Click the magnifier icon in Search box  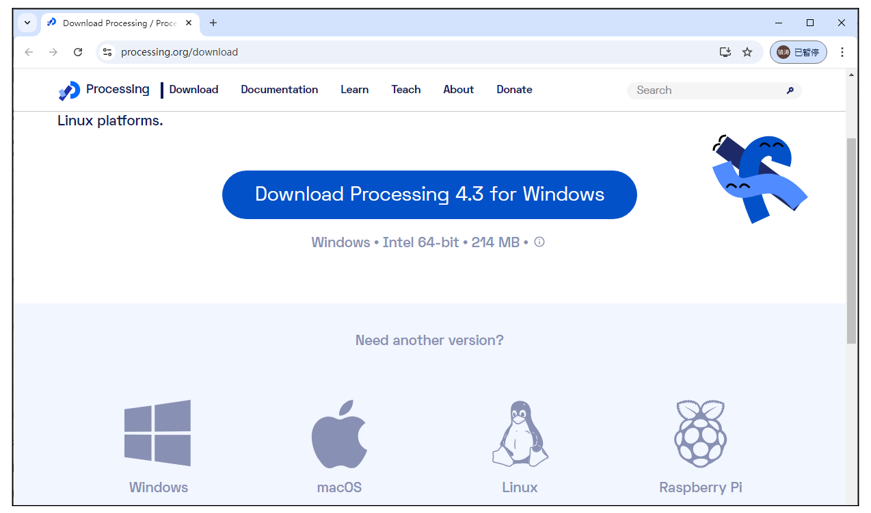tap(790, 90)
